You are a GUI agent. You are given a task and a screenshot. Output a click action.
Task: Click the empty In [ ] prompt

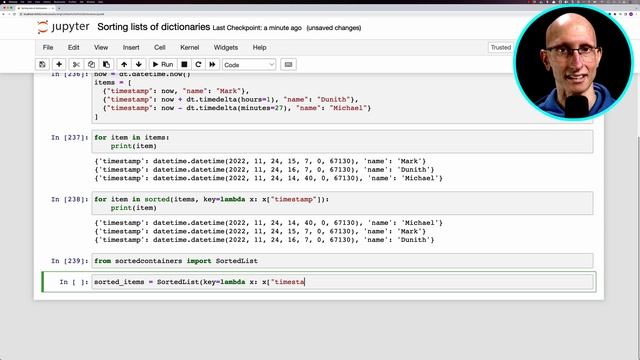point(73,282)
